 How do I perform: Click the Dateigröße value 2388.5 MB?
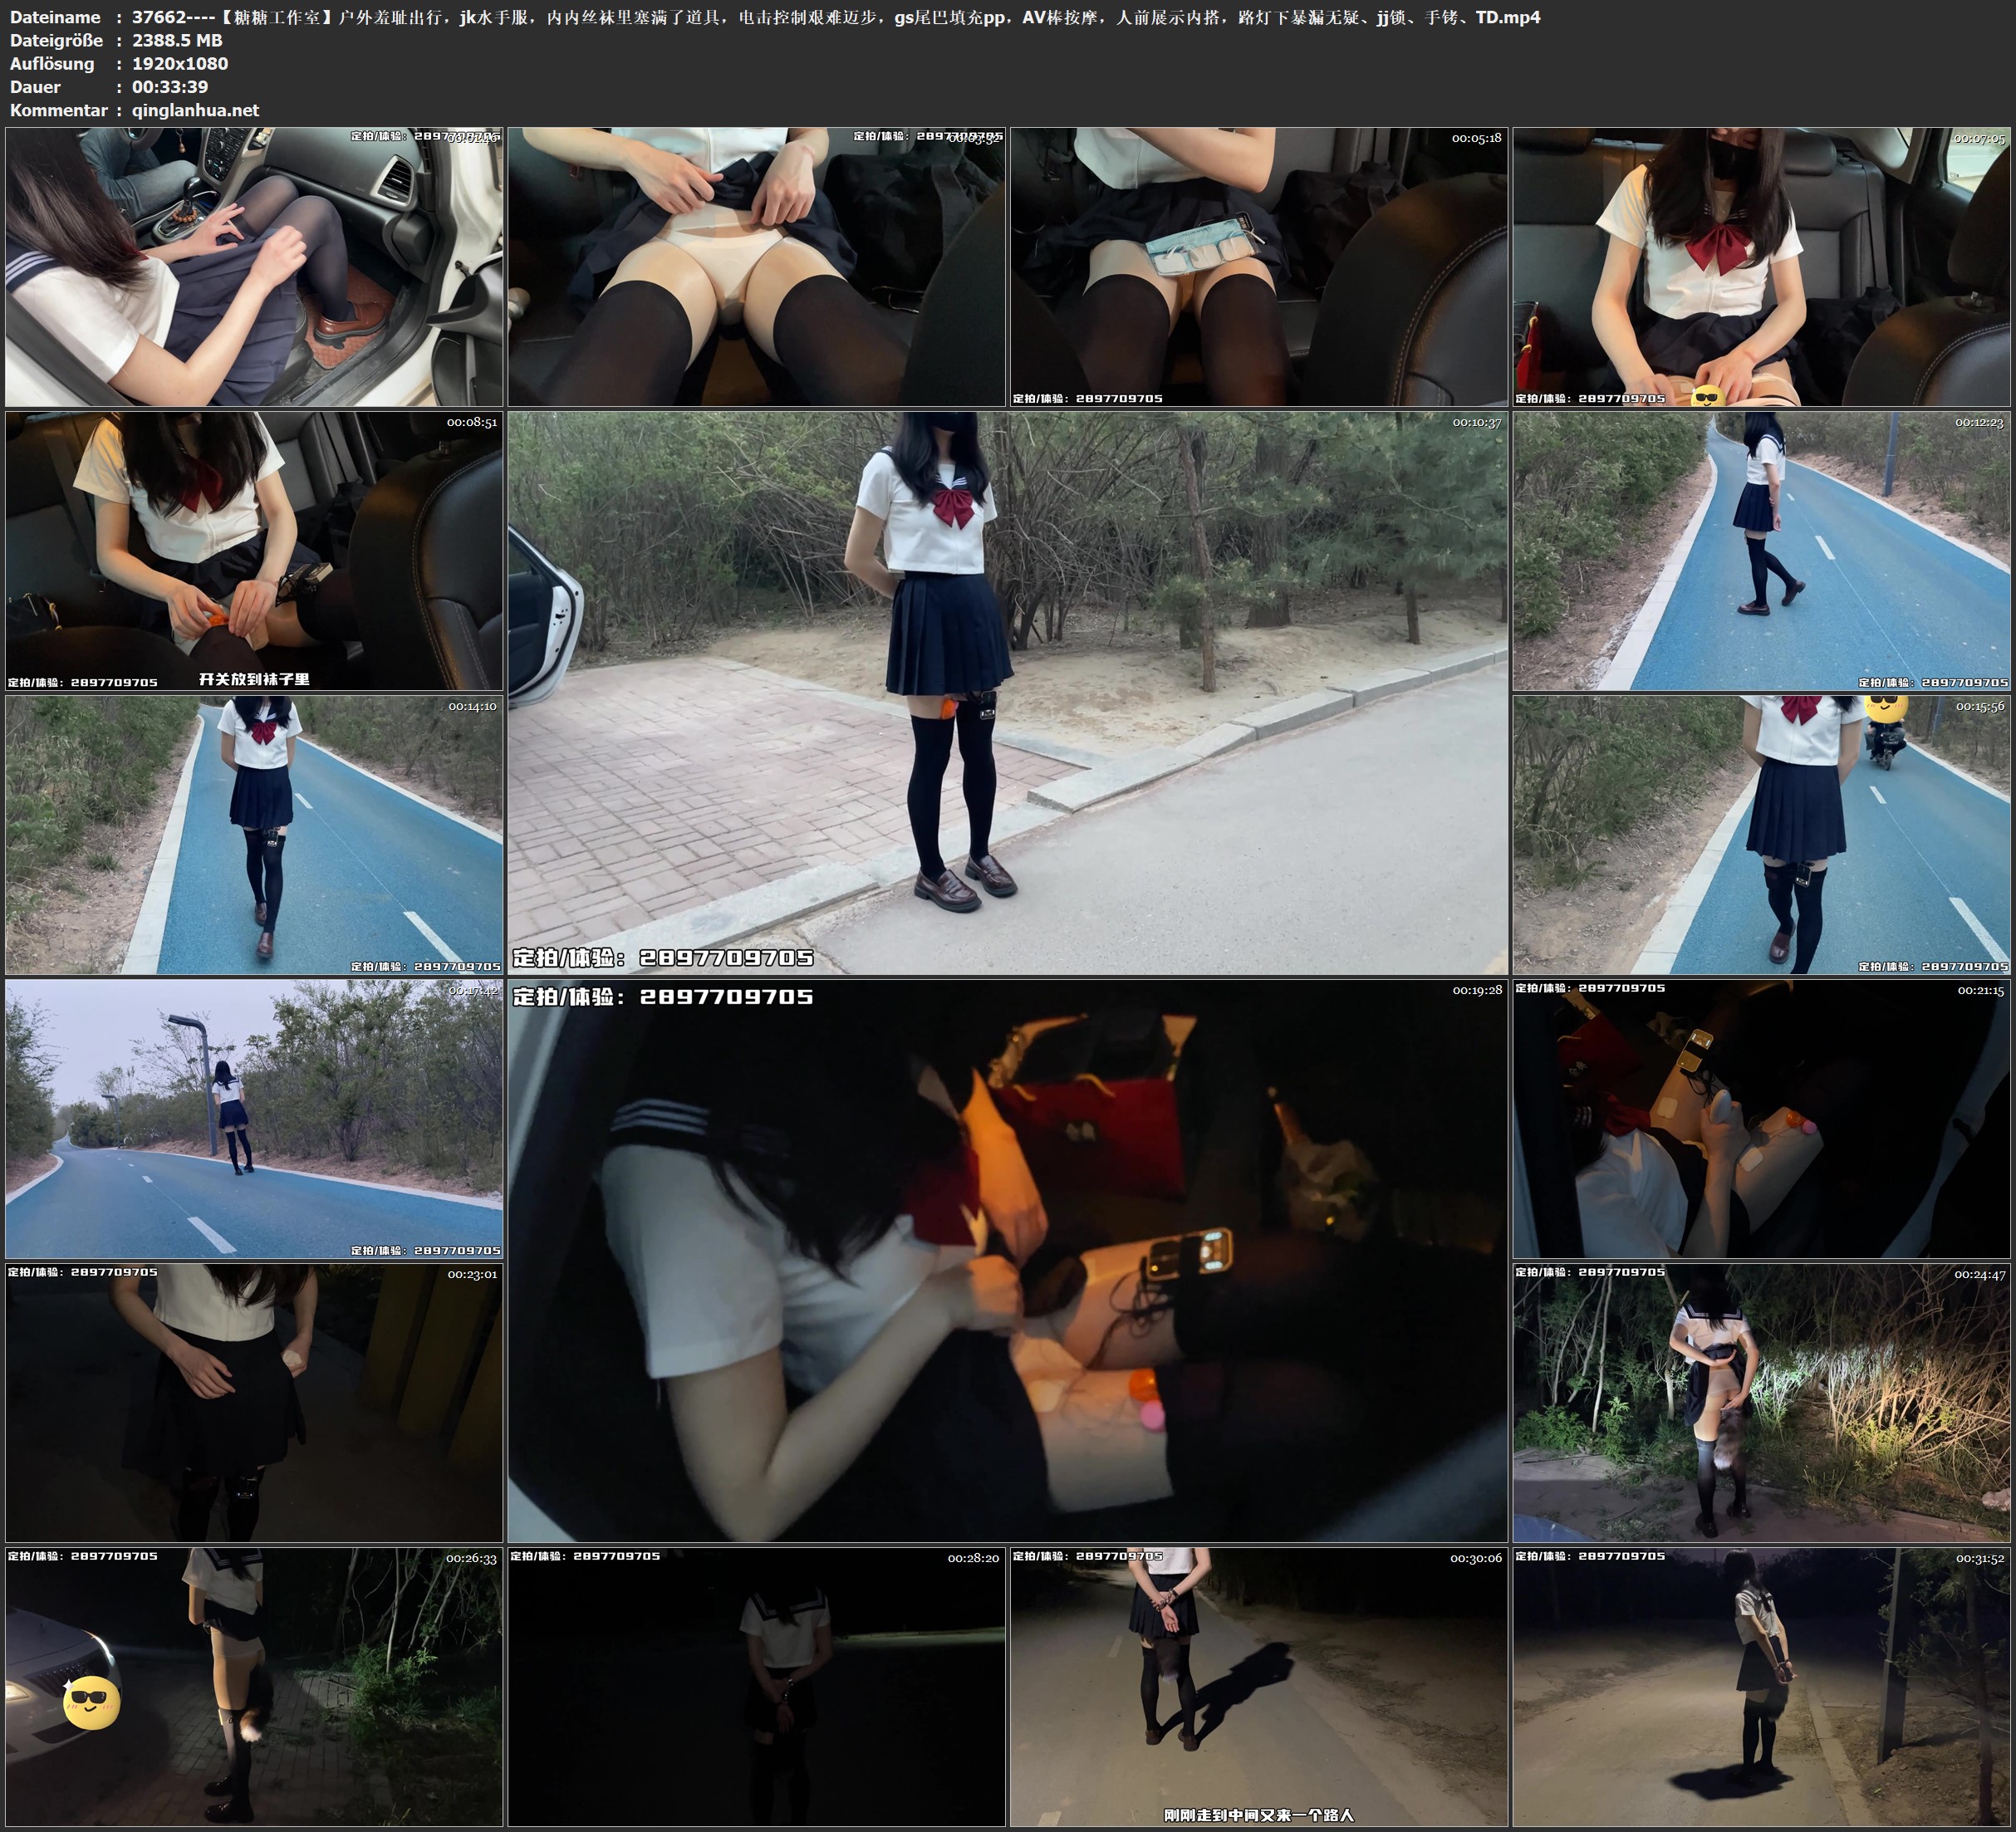pos(177,40)
